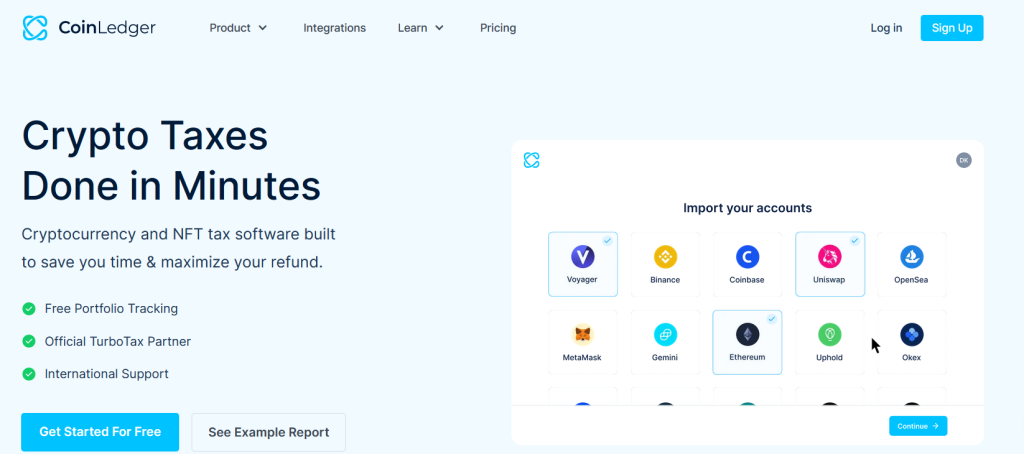Click the Free Portfolio Tracking text
The image size is (1024, 454).
[111, 308]
